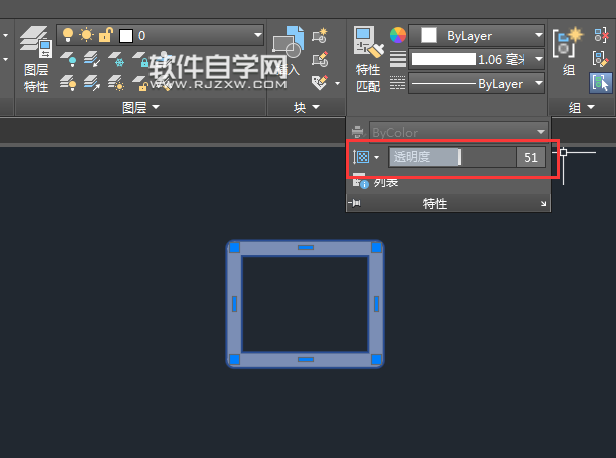The width and height of the screenshot is (616, 458).
Task: Click the Ungroup icon with red X
Action: [600, 35]
